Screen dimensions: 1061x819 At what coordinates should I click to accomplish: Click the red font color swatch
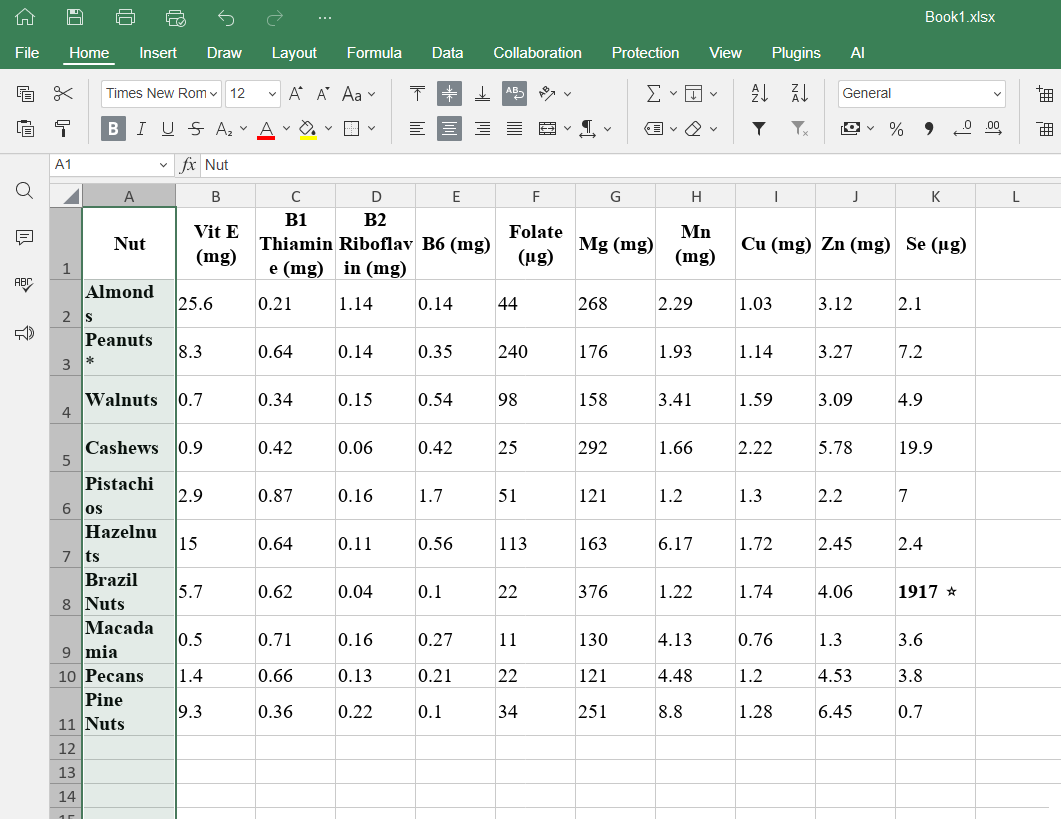[266, 129]
